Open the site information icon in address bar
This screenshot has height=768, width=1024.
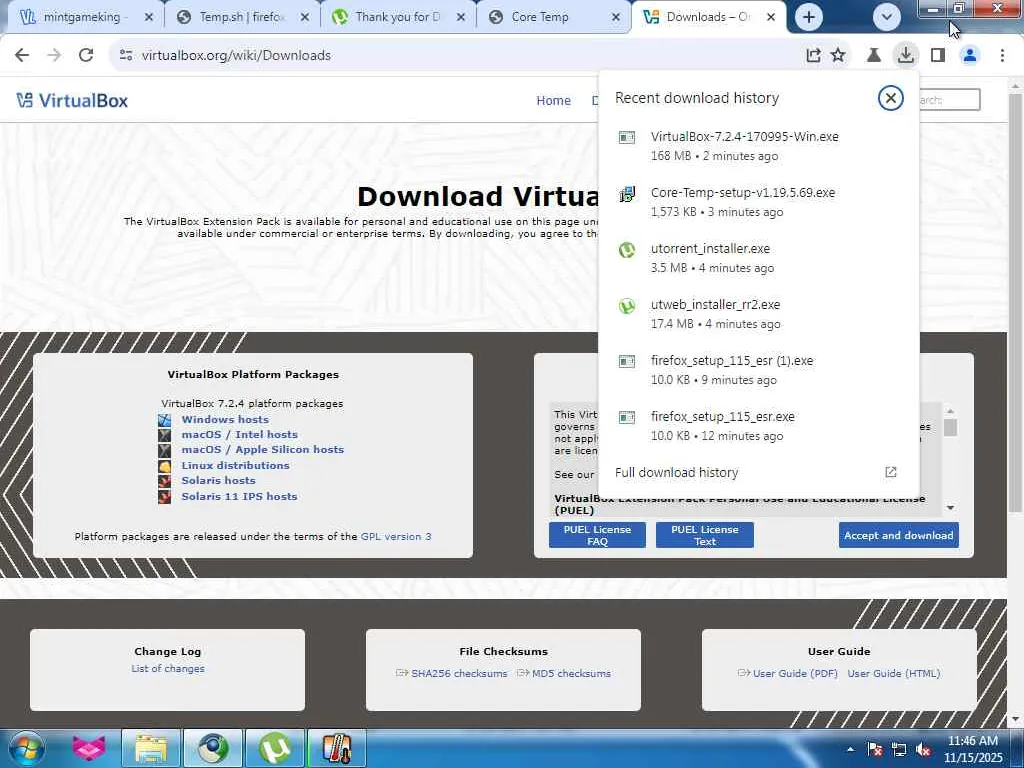(x=126, y=56)
